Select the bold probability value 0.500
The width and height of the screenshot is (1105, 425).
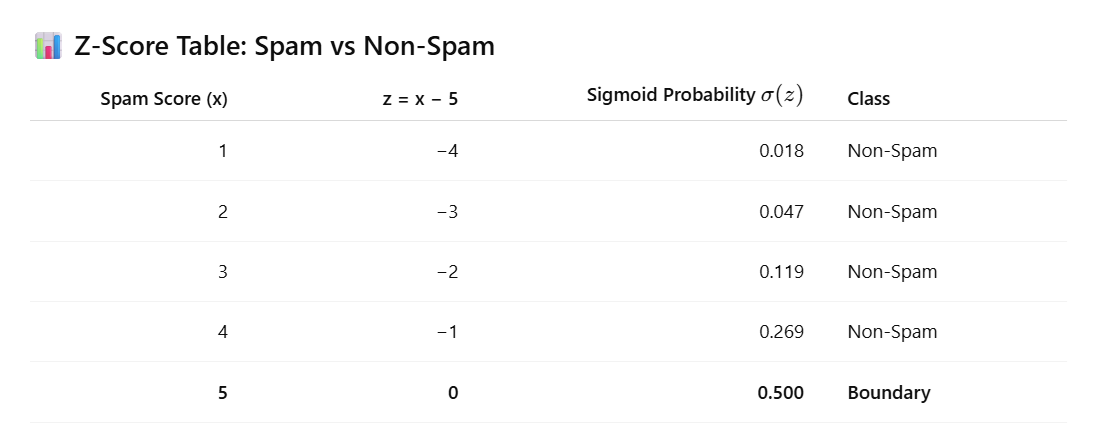pos(780,393)
